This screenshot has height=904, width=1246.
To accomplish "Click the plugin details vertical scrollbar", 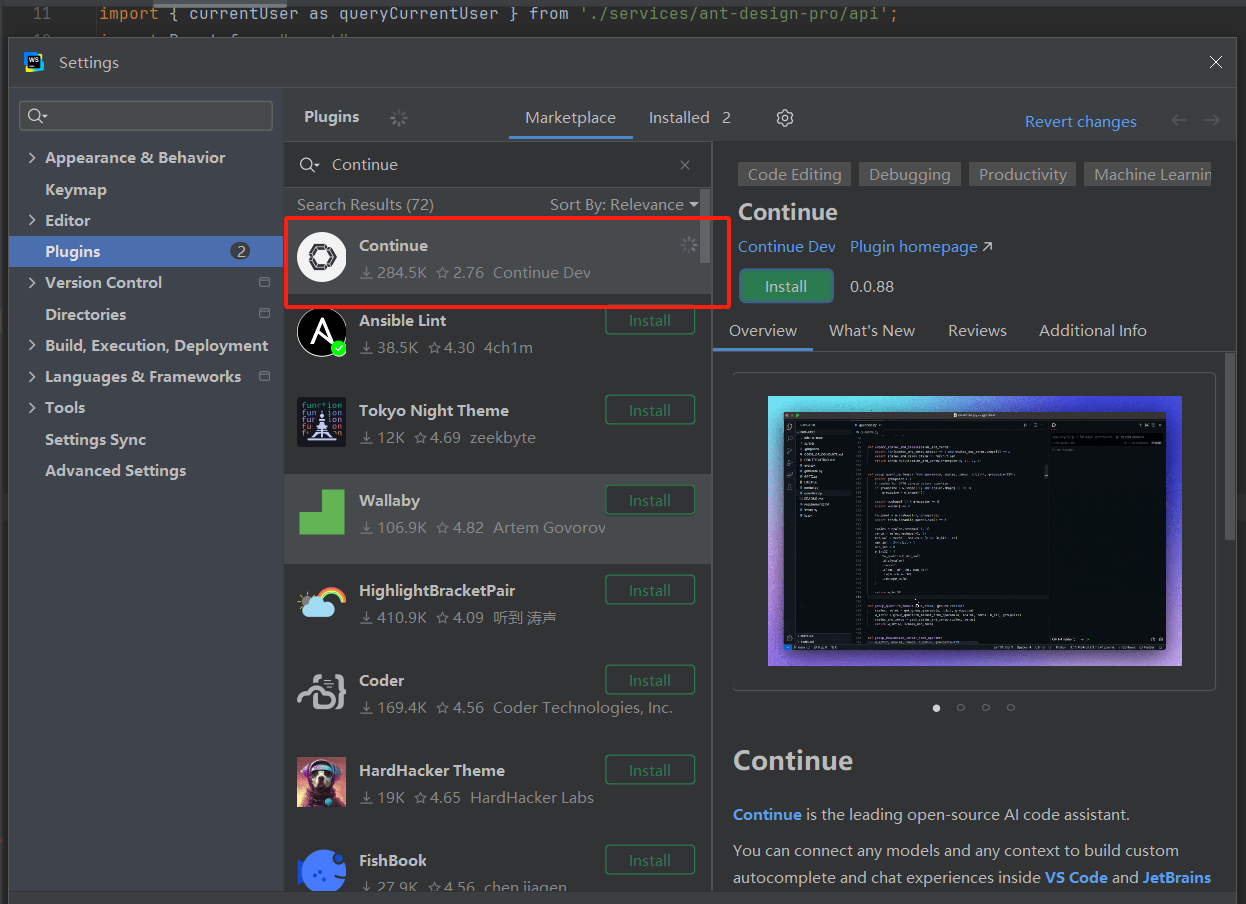I will click(1230, 446).
